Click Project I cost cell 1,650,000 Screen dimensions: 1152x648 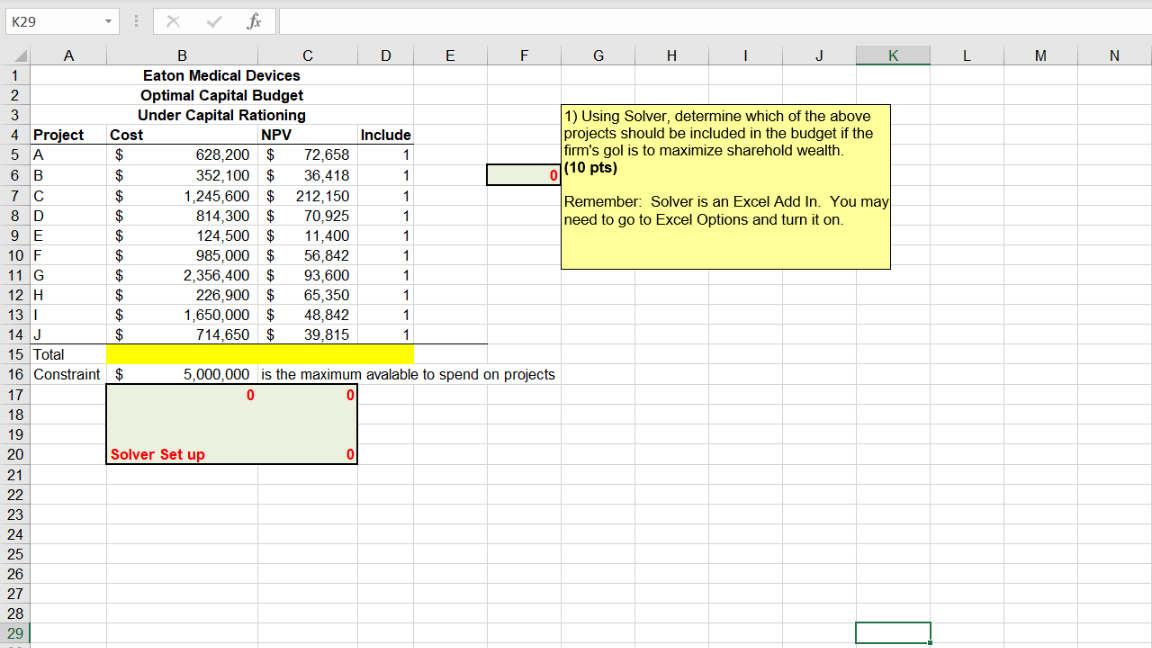(x=182, y=314)
